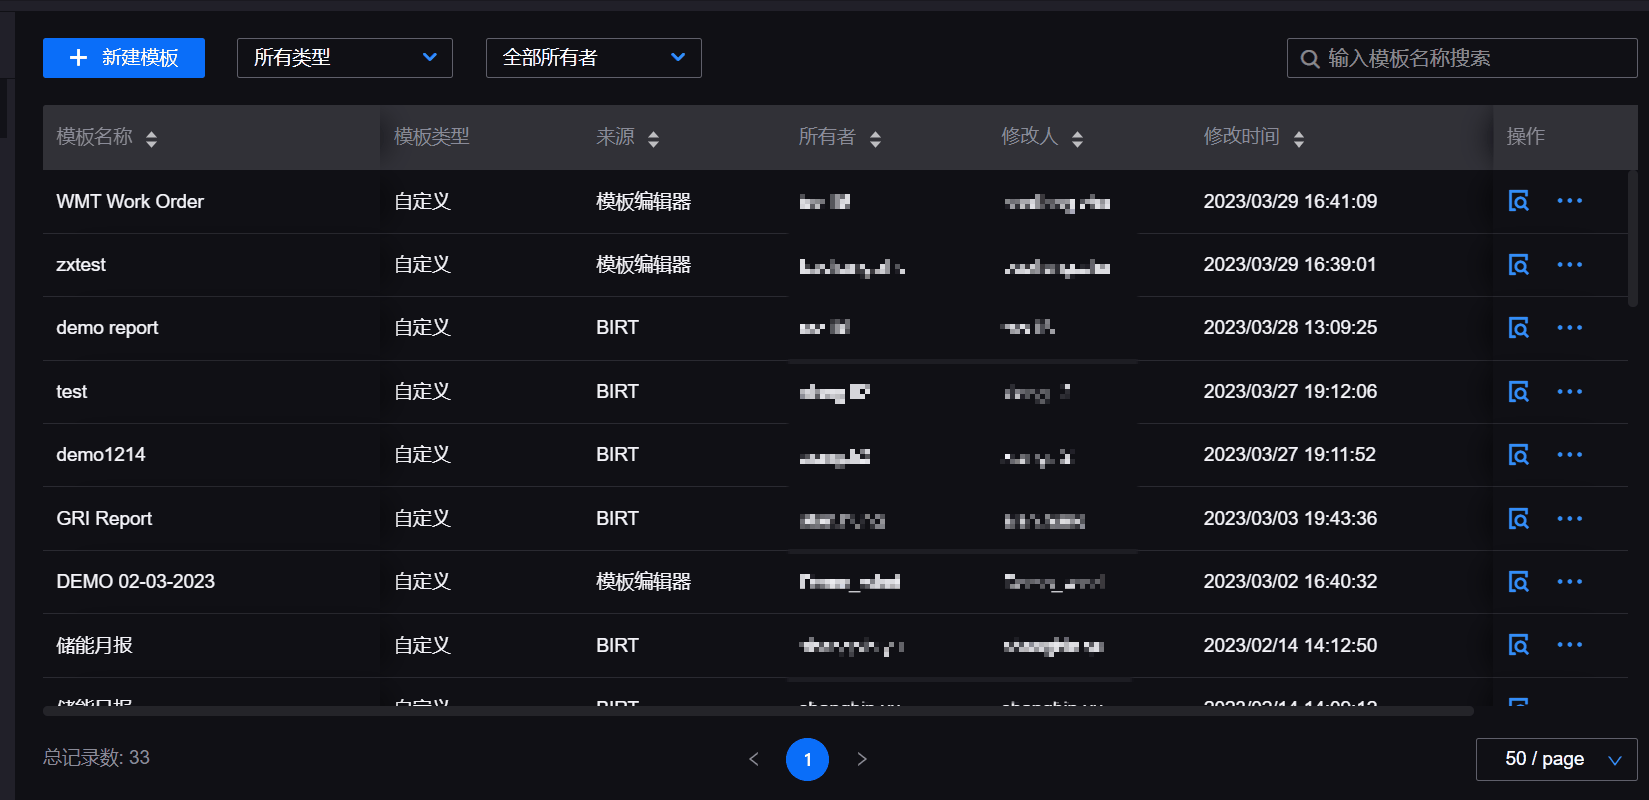Click timestamp 2023/03/27 19:12:06
Viewport: 1649px width, 800px height.
[1290, 392]
